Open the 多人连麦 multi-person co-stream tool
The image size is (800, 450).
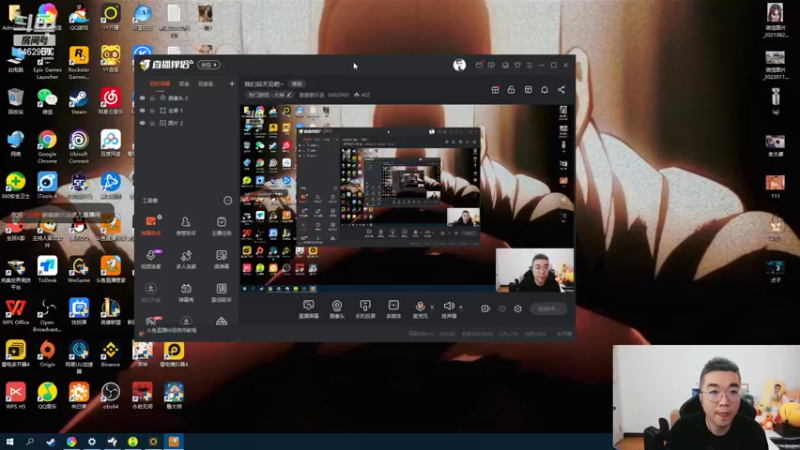(x=186, y=259)
